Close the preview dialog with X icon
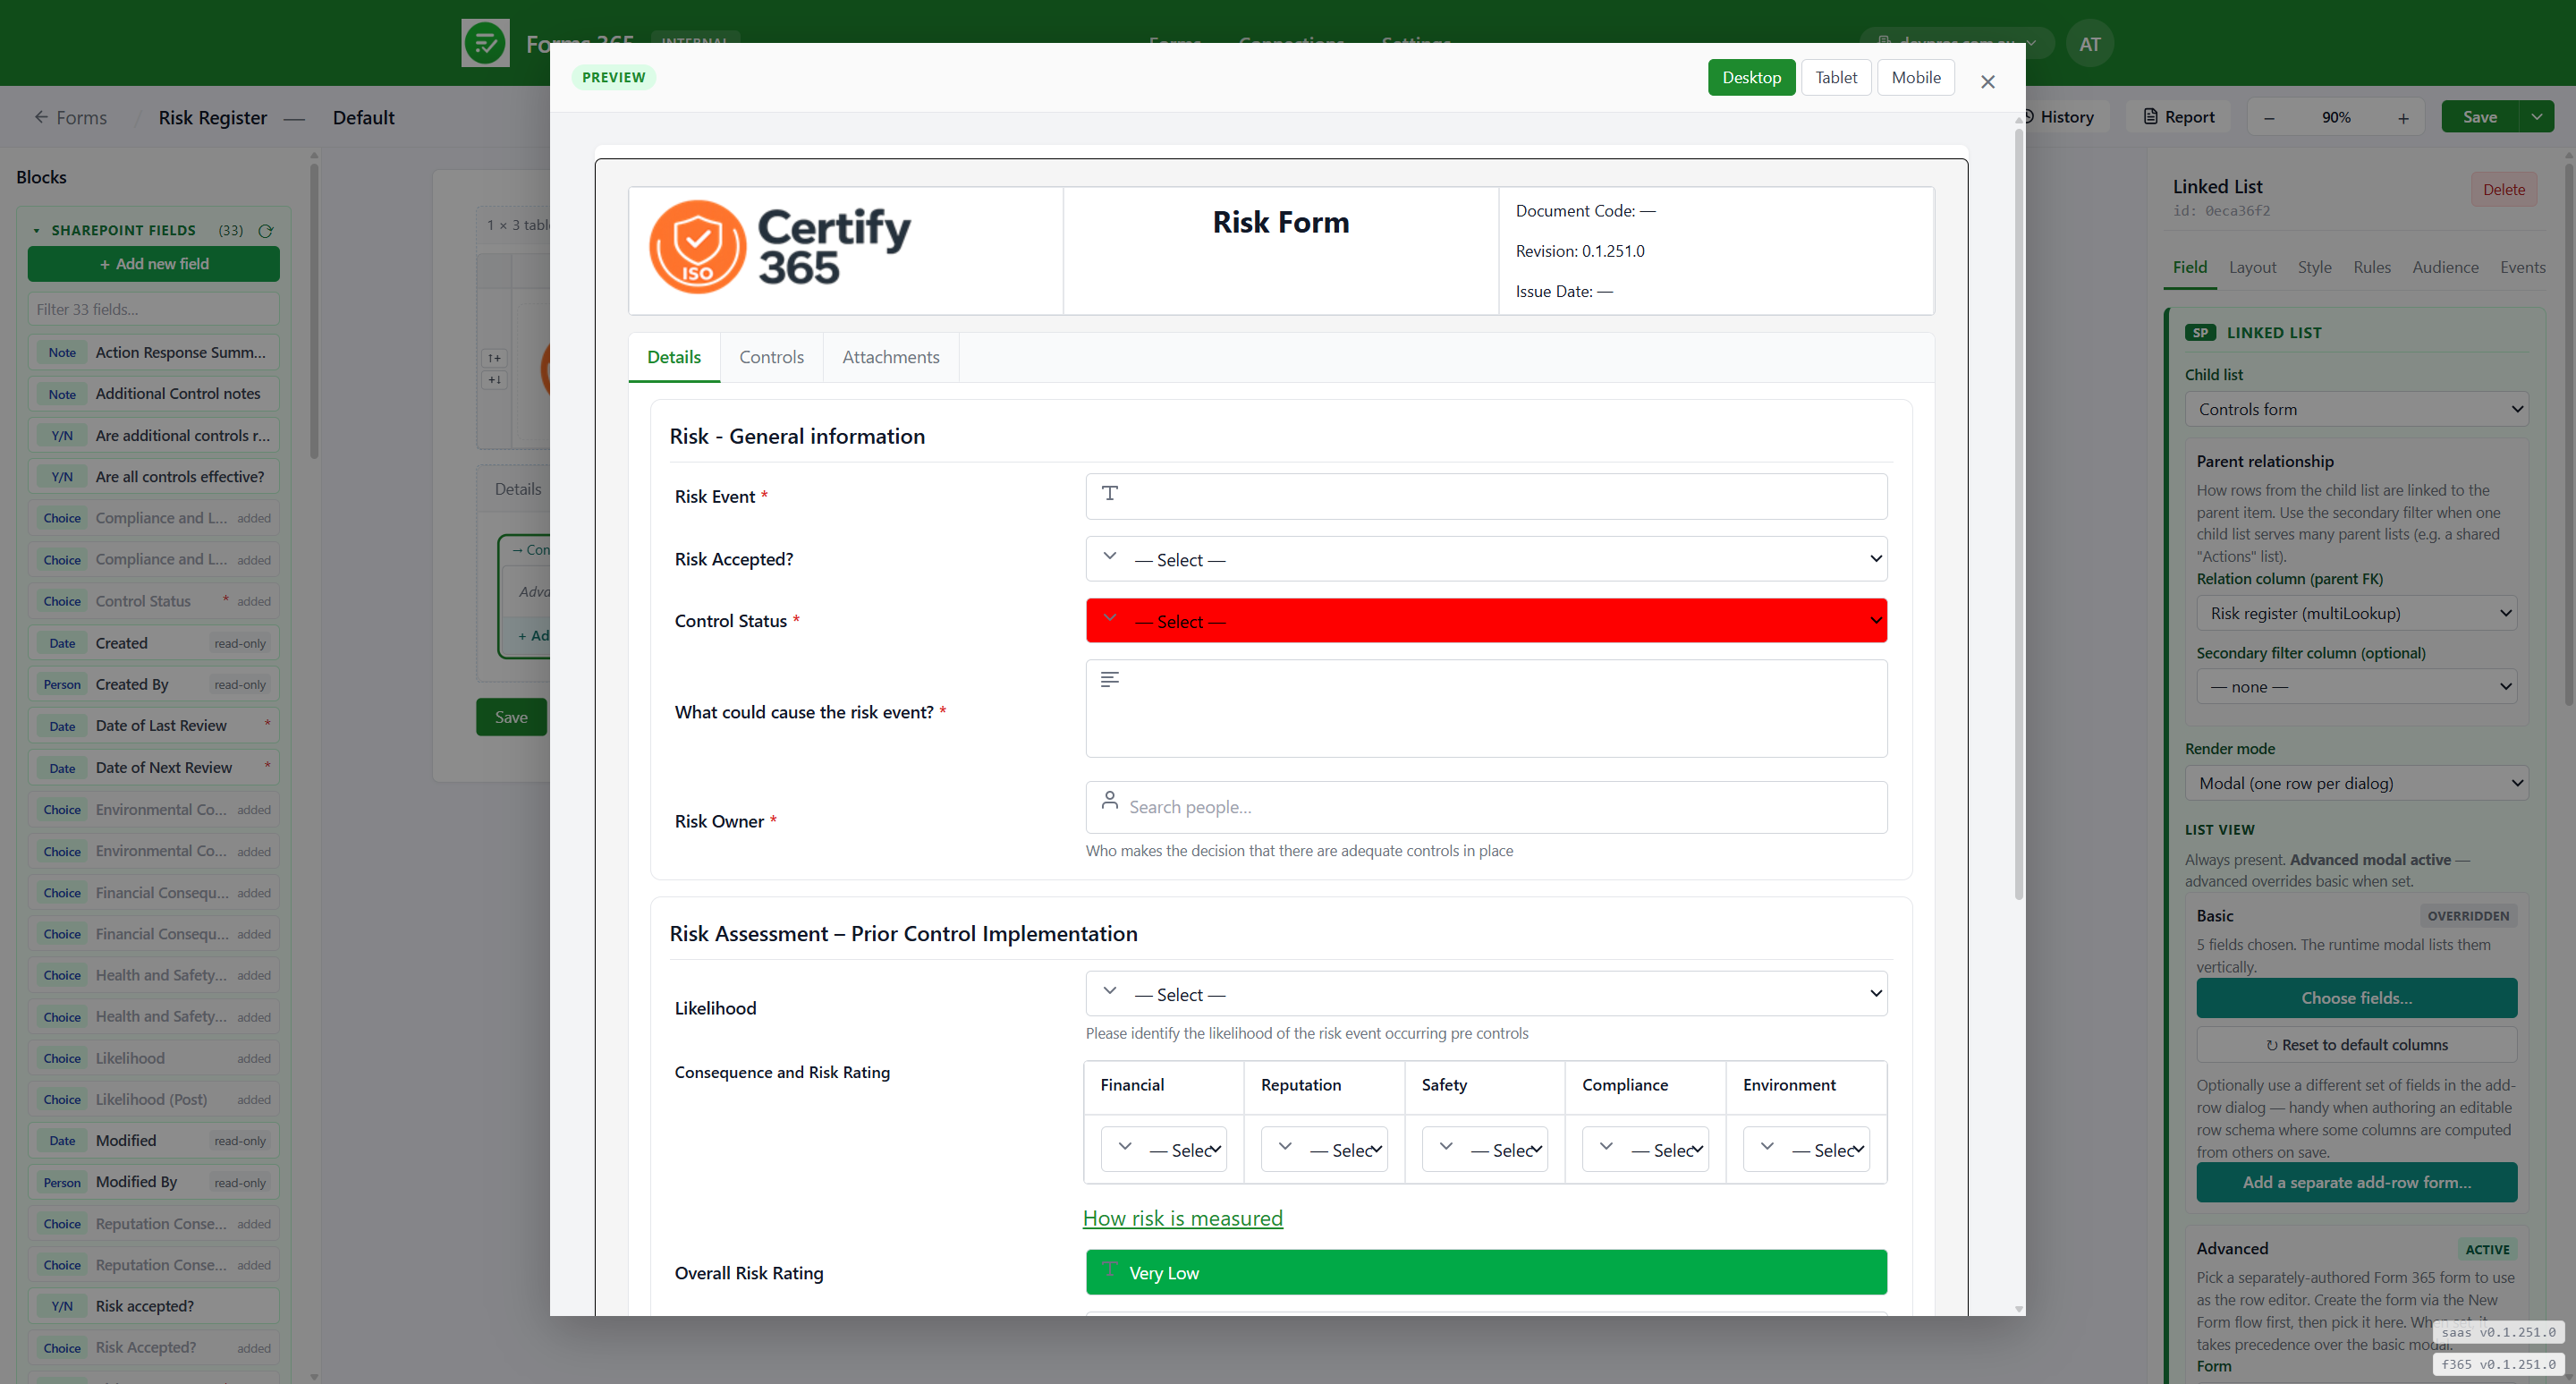The image size is (2576, 1384). point(1987,82)
